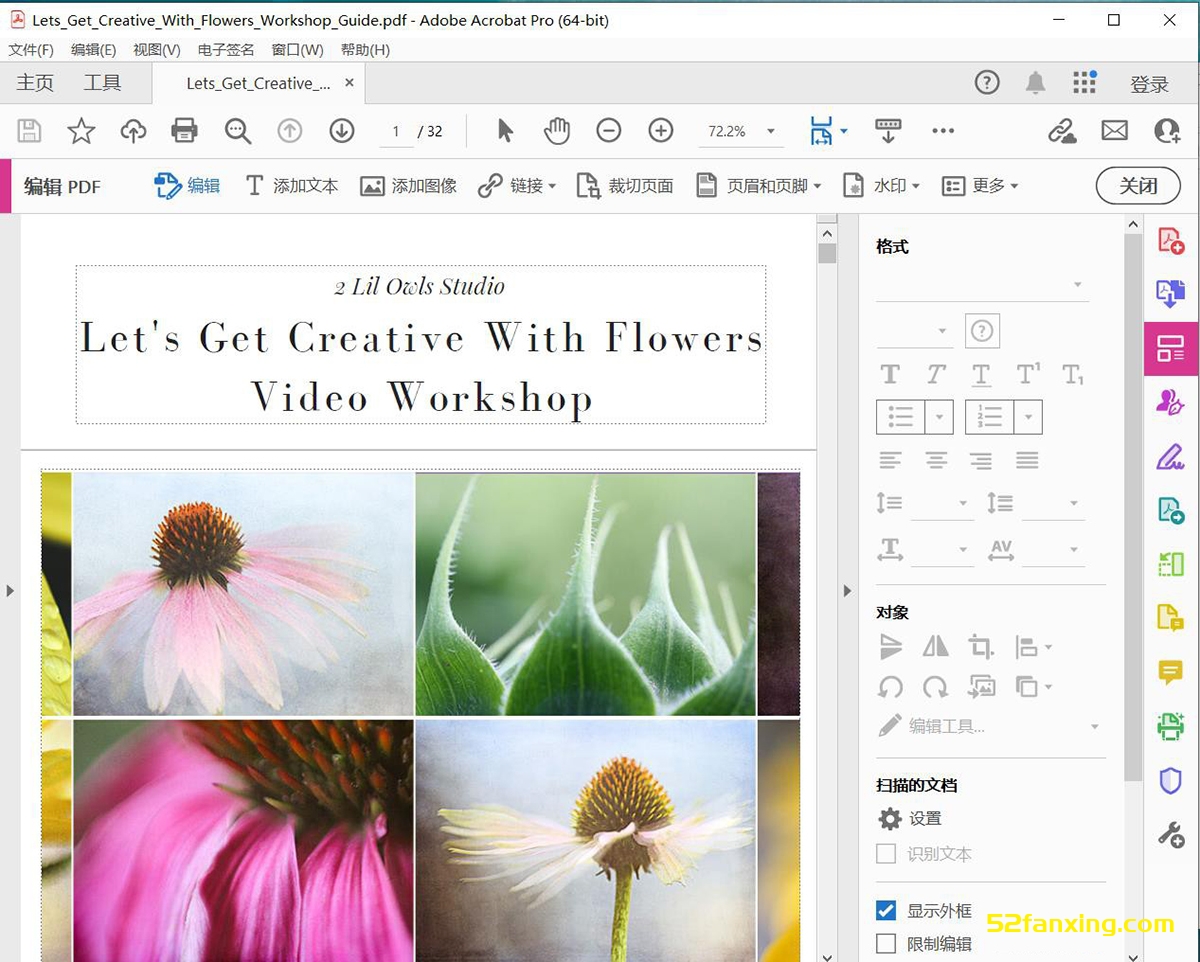Print the document with the printer icon
1200x962 pixels.
[184, 131]
